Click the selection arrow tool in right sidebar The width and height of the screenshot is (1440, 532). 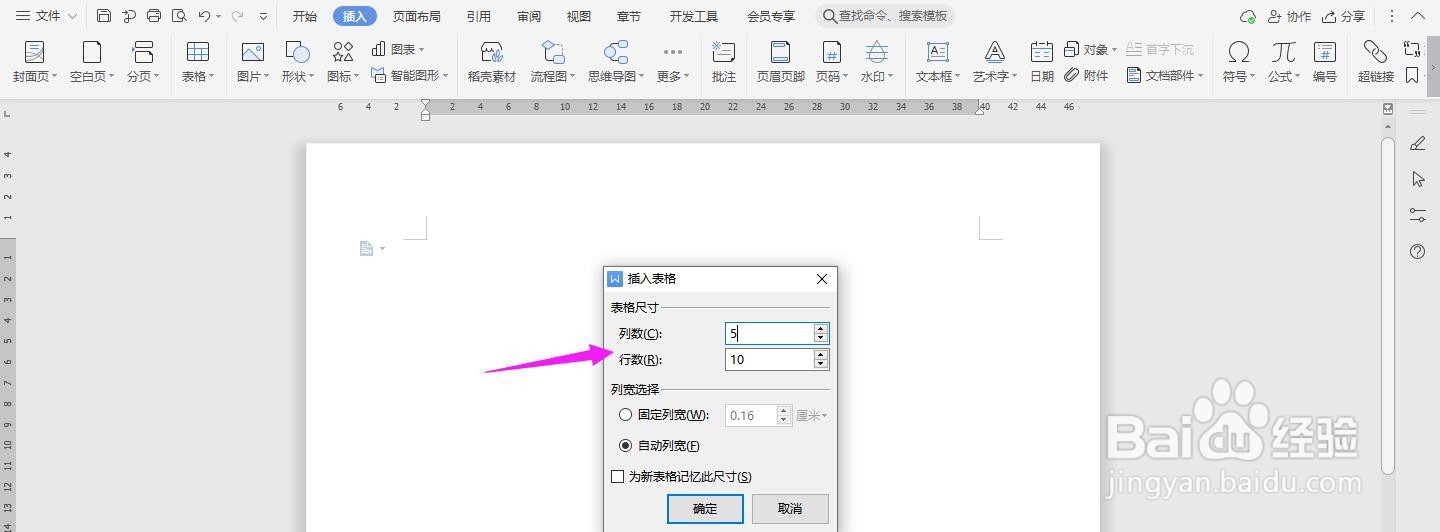click(x=1417, y=179)
